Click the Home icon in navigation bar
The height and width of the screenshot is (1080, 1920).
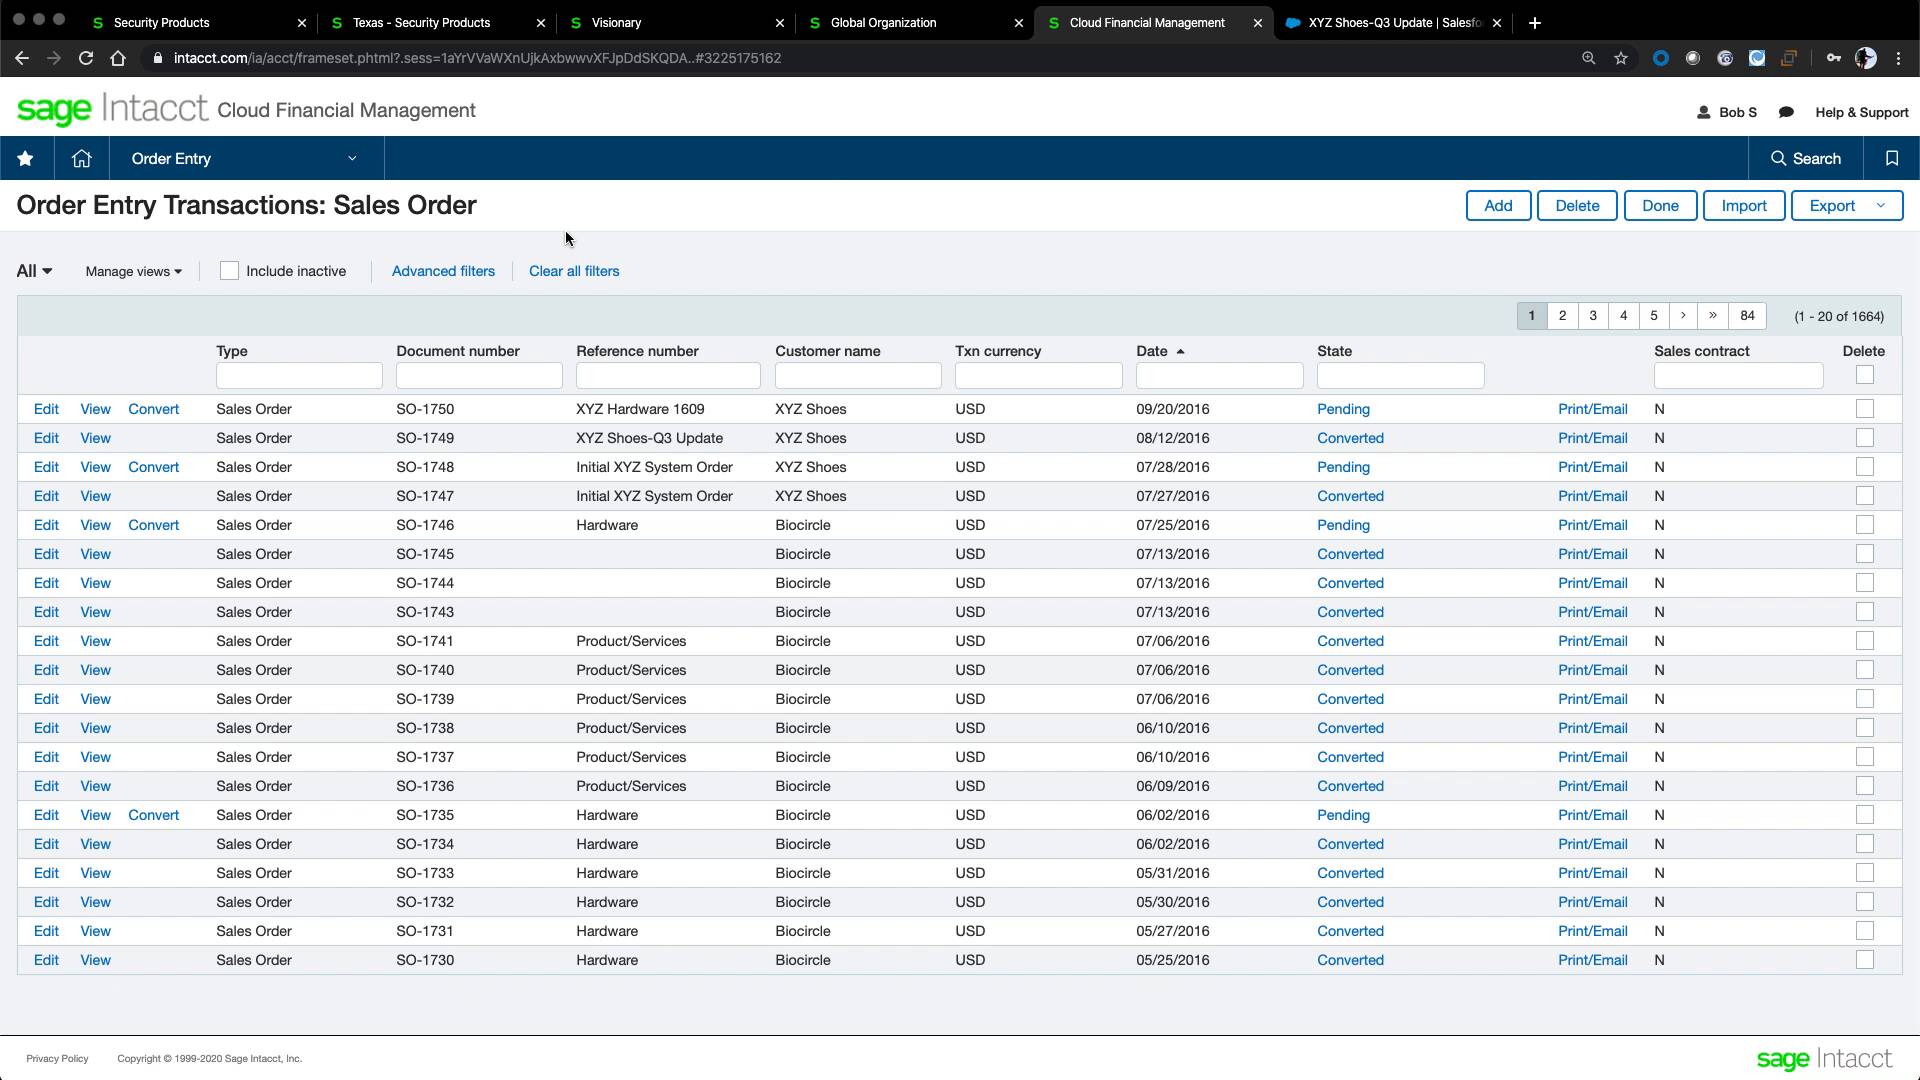click(x=81, y=158)
